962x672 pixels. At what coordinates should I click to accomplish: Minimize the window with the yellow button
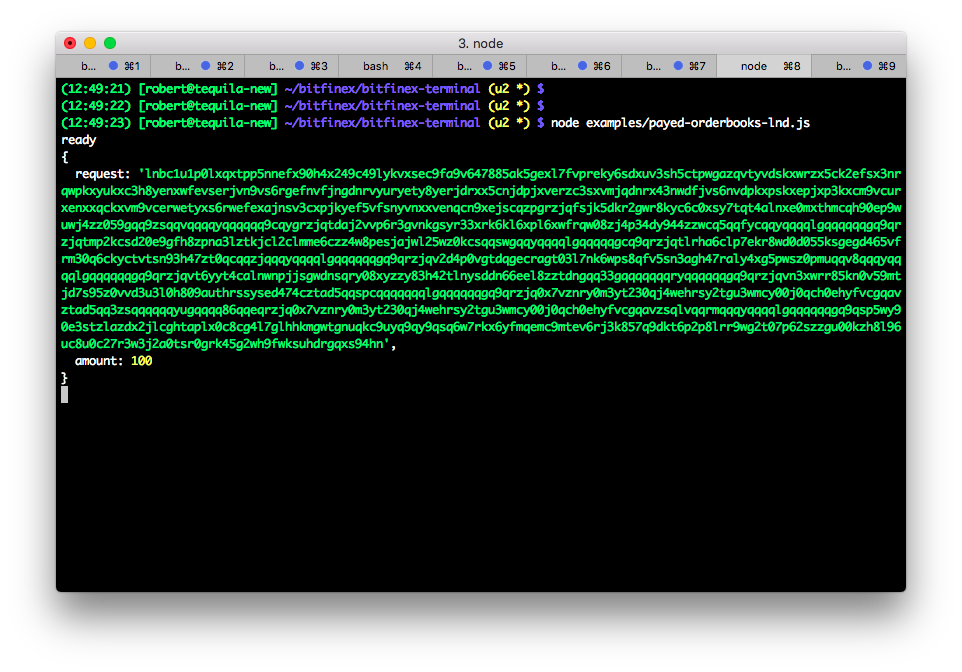pyautogui.click(x=90, y=43)
